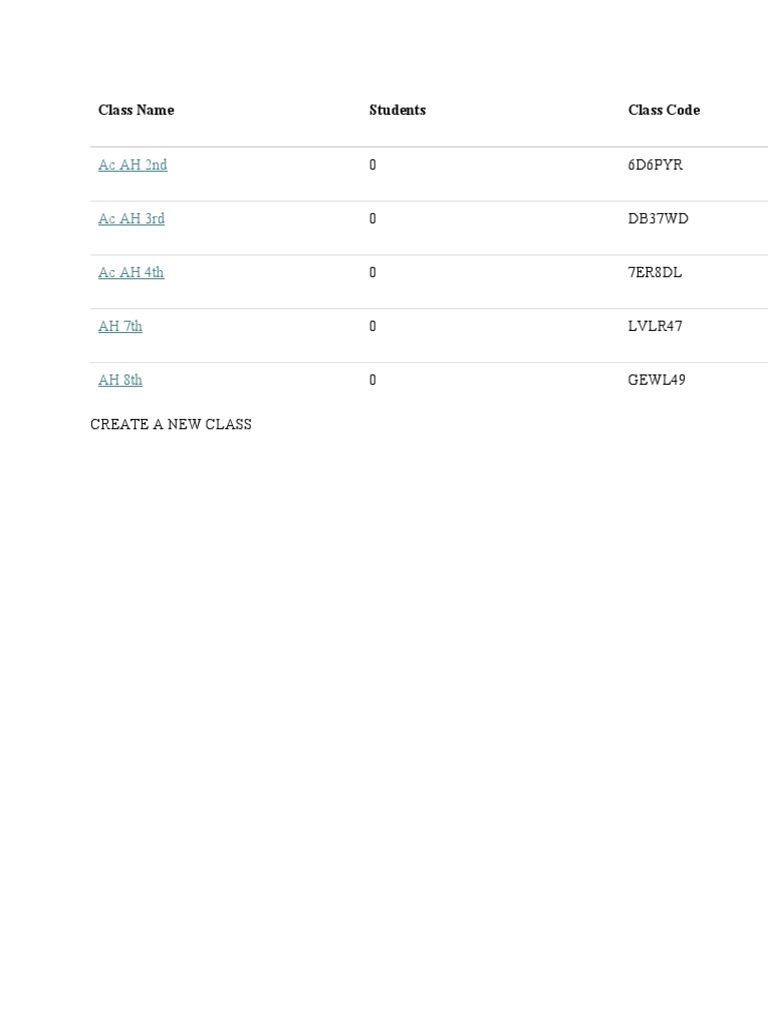Open the AH 7th class link

click(120, 327)
